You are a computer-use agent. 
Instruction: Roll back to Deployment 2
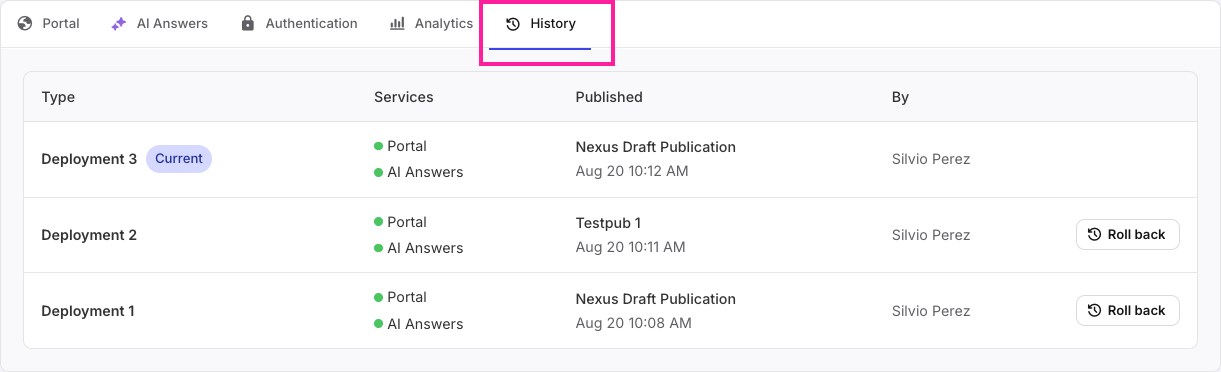click(x=1128, y=235)
